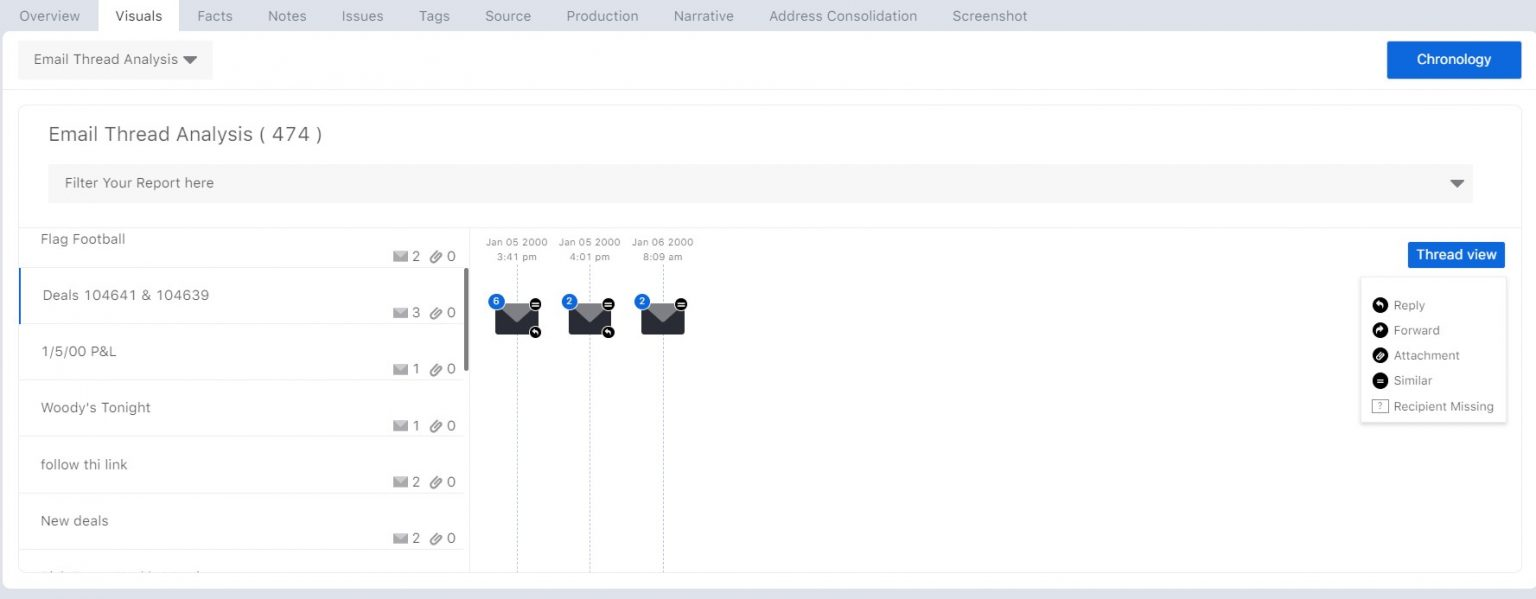The image size is (1536, 599).
Task: Open the Email Thread Analysis dropdown
Action: (x=115, y=59)
